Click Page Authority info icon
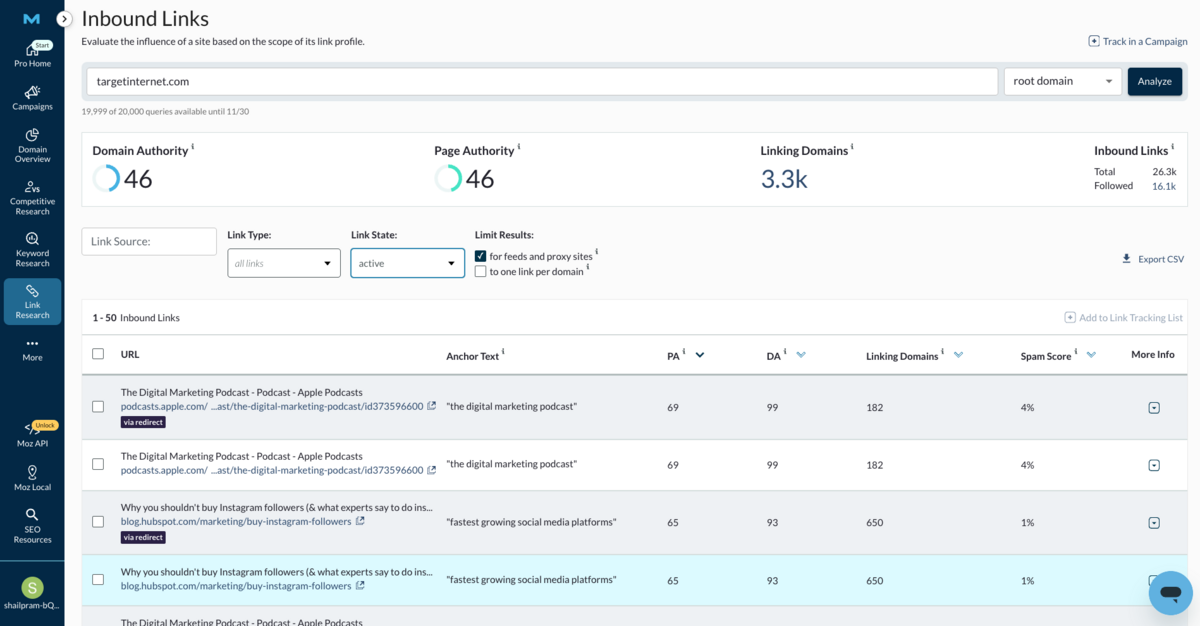Viewport: 1200px width, 626px height. pos(519,147)
